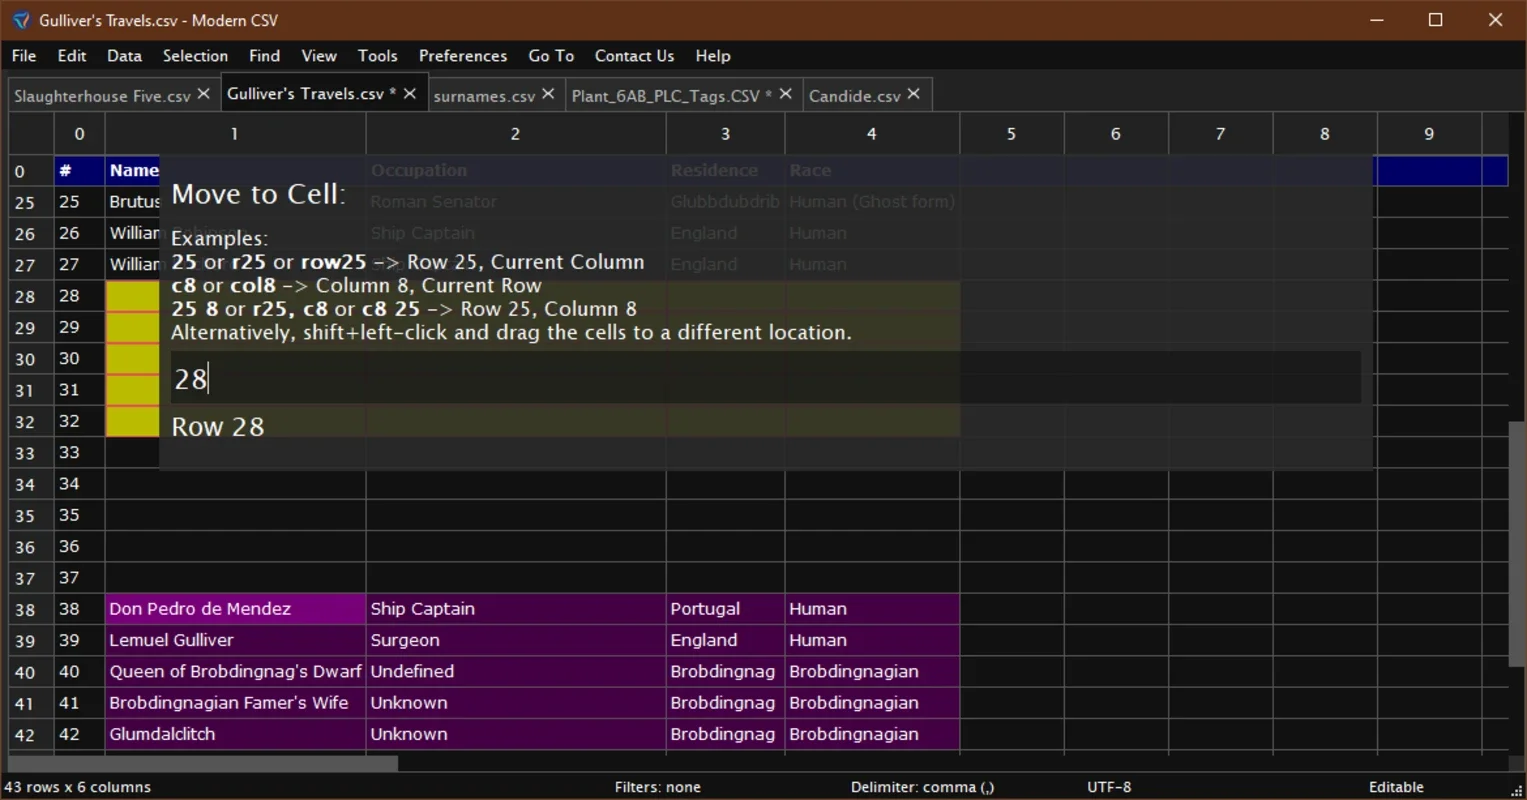Click the 'Ship Captain' cell in row 38

516,609
